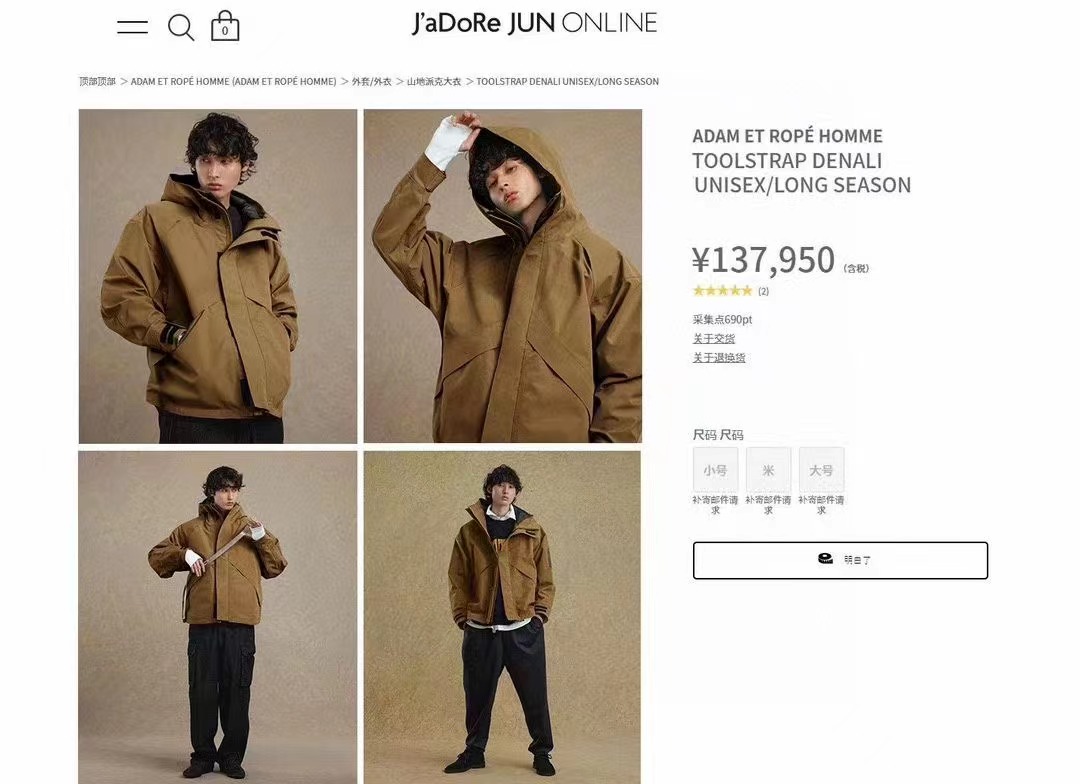Screen dimensions: 1080x784
Task: Select the 小号 size option
Action: click(x=716, y=470)
